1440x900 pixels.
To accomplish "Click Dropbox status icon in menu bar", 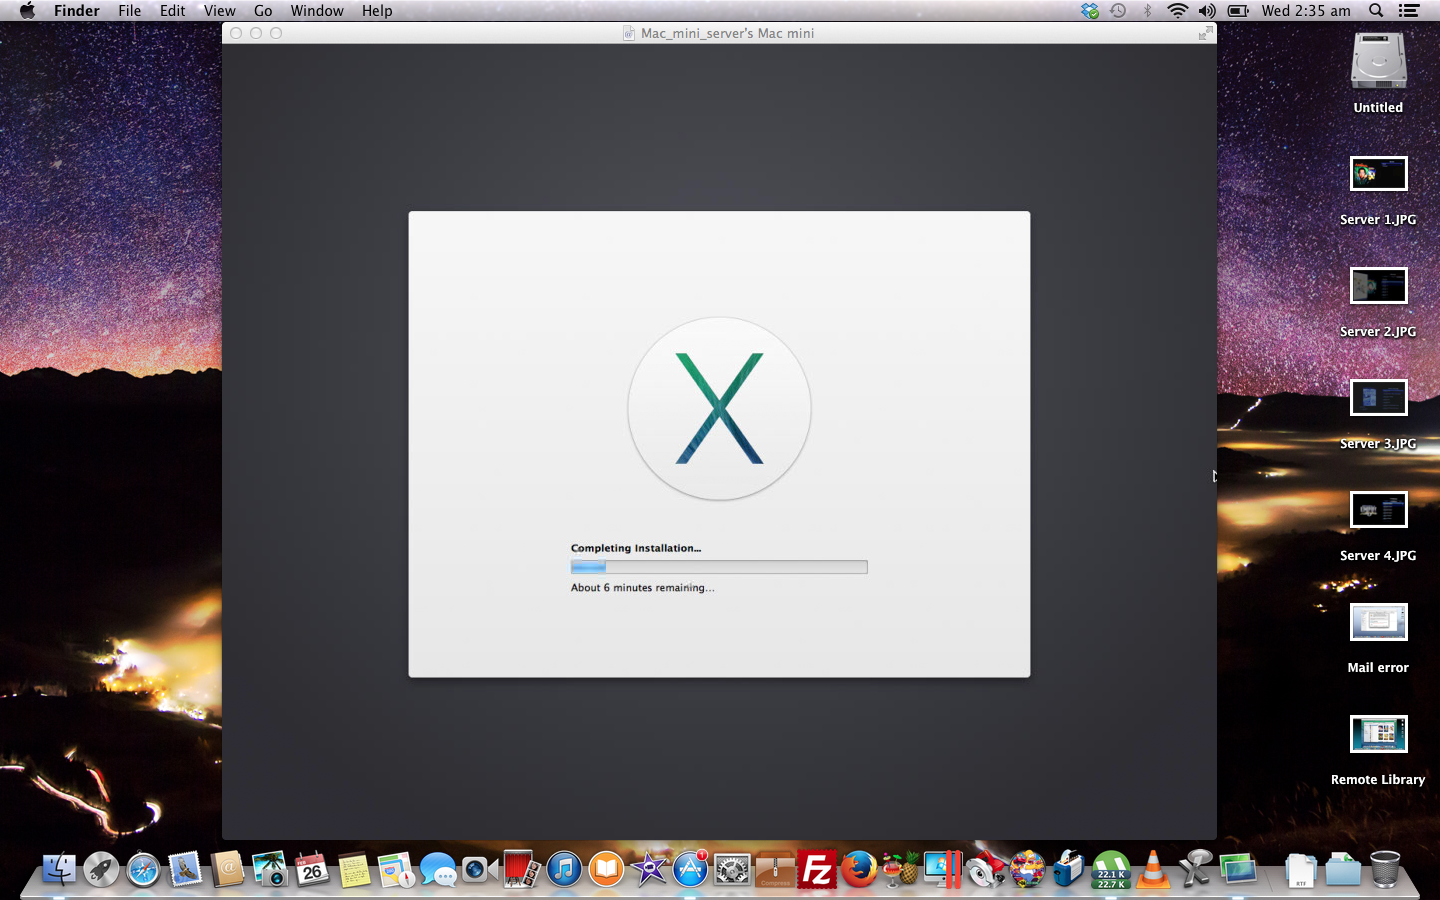I will tap(1090, 11).
